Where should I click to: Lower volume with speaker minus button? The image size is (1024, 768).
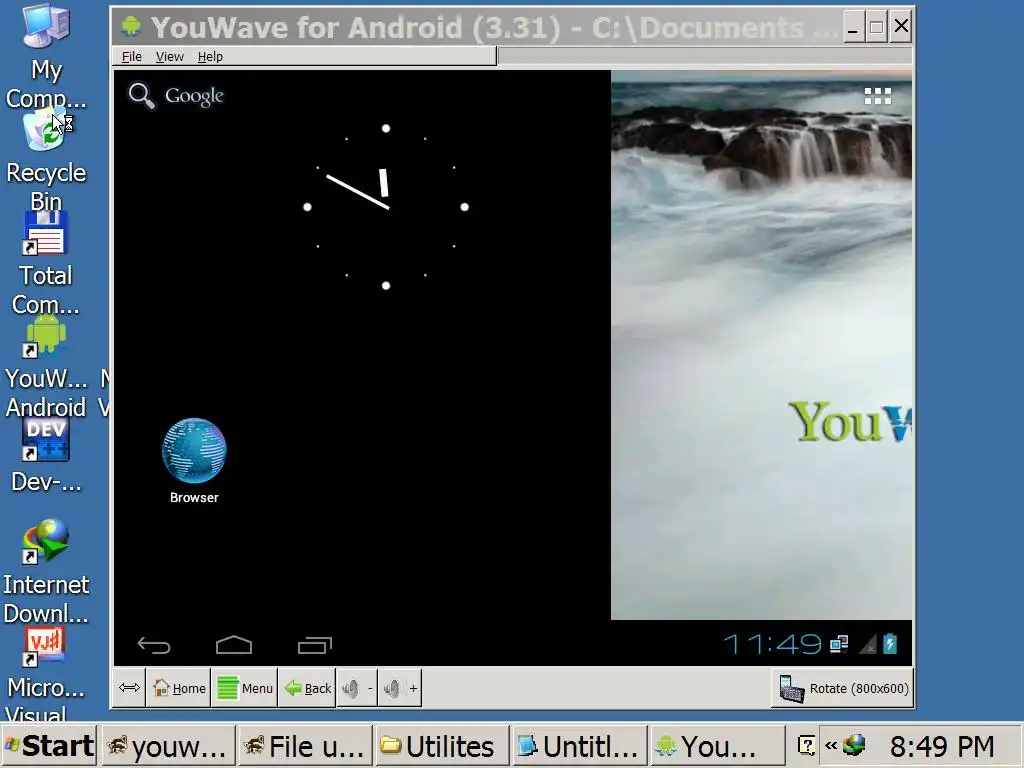coord(357,688)
